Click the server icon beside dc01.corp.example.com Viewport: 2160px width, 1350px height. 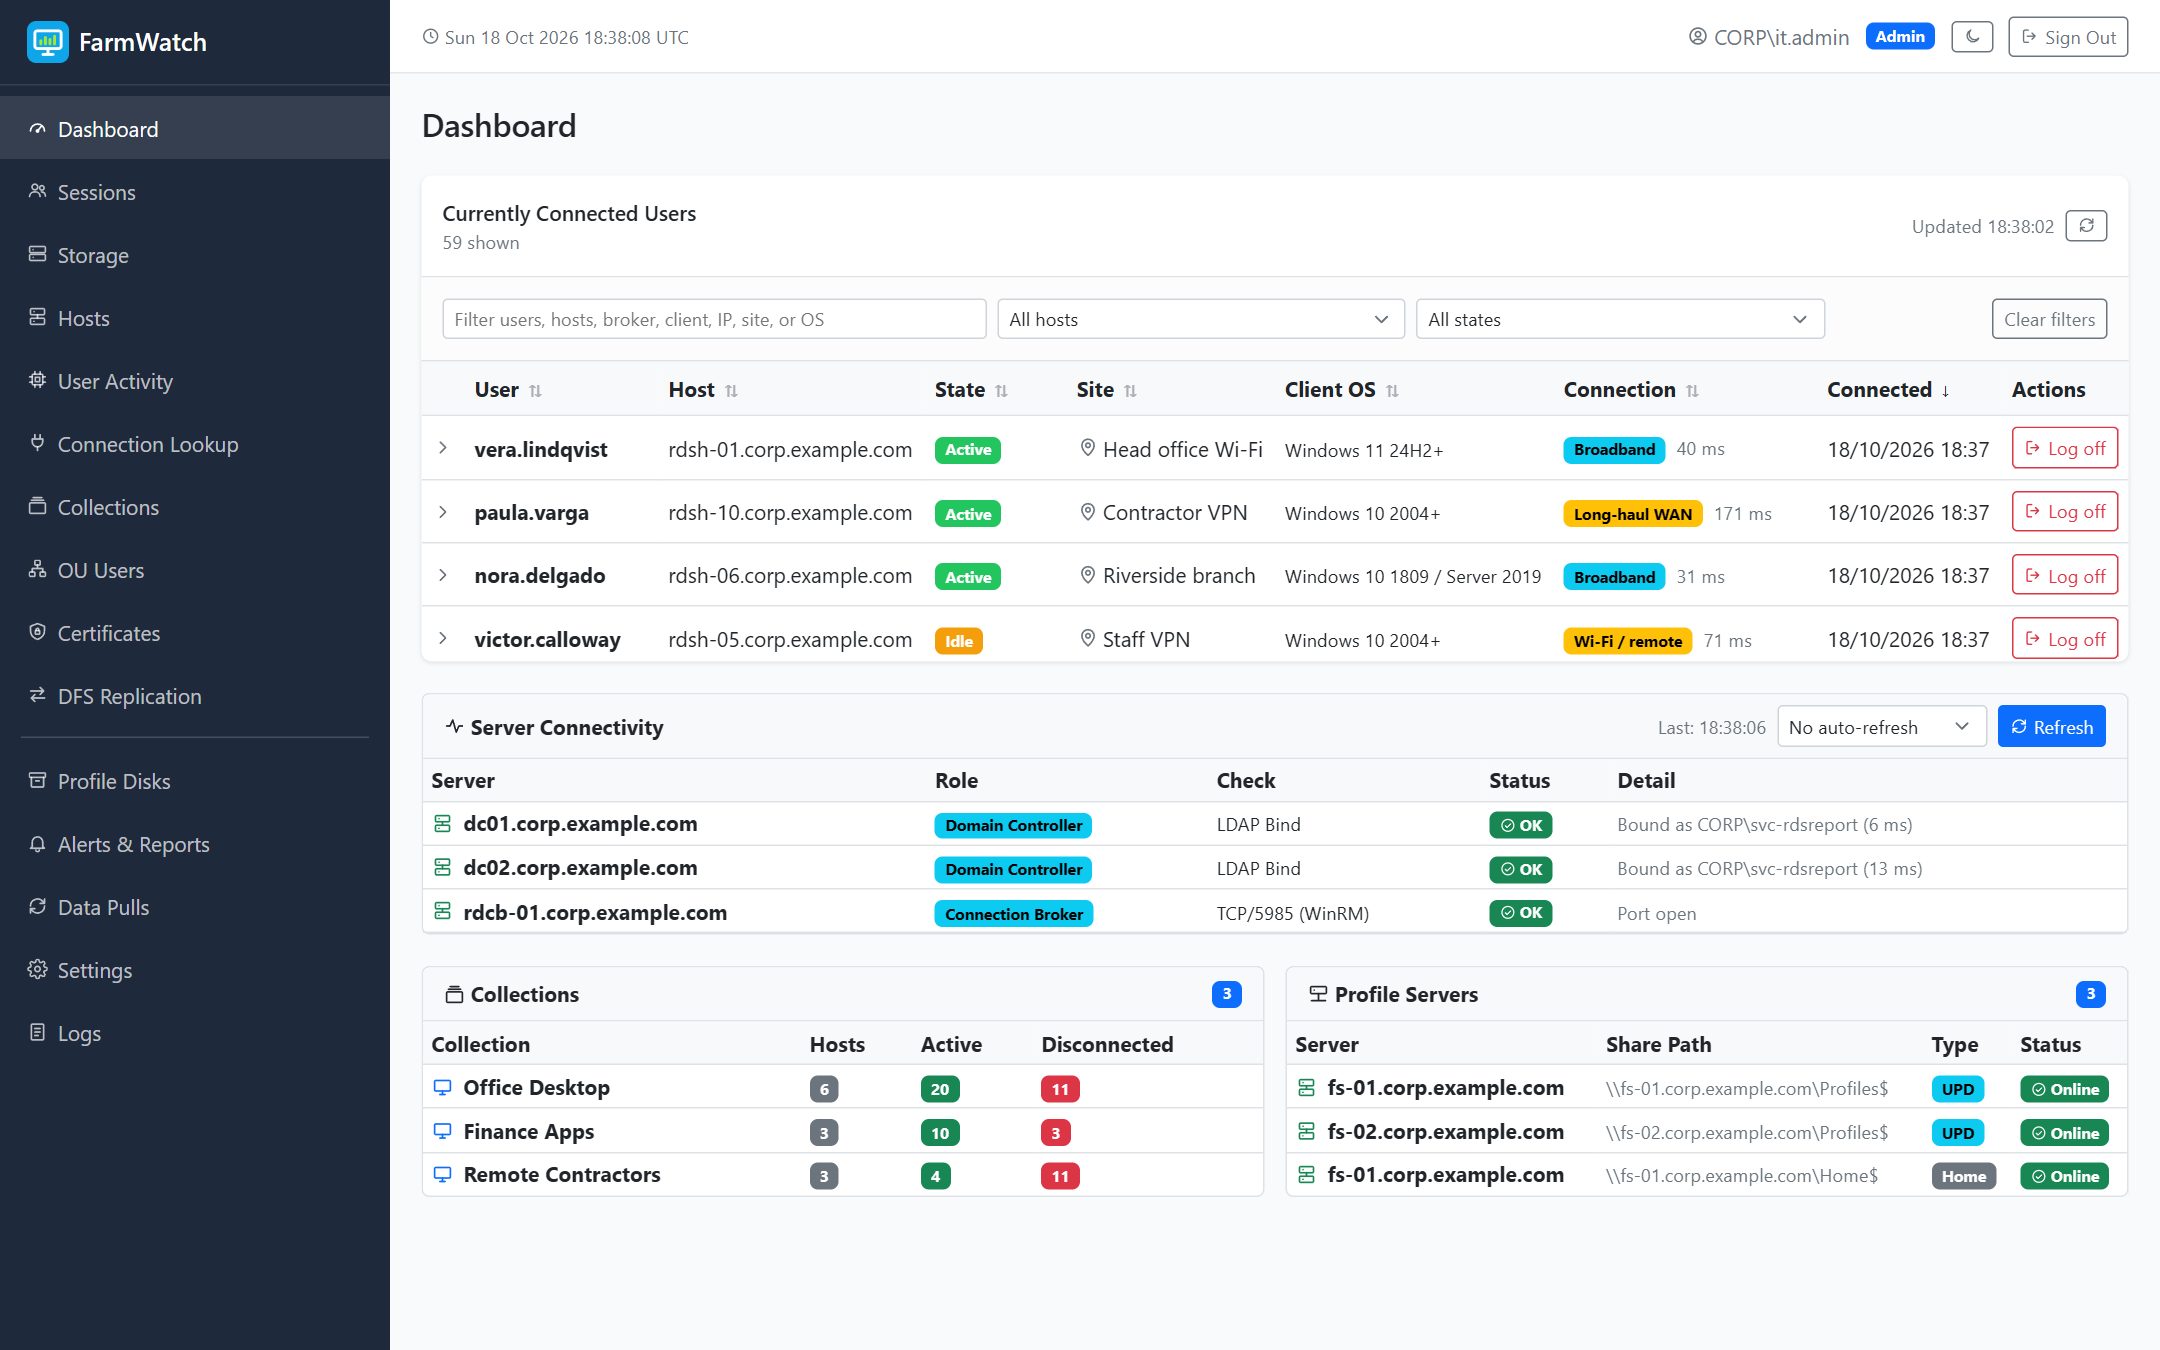[x=442, y=823]
